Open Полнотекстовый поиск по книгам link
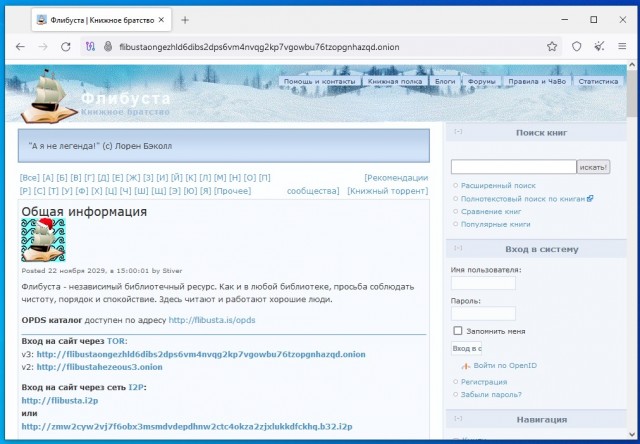The image size is (640, 444). tap(523, 199)
